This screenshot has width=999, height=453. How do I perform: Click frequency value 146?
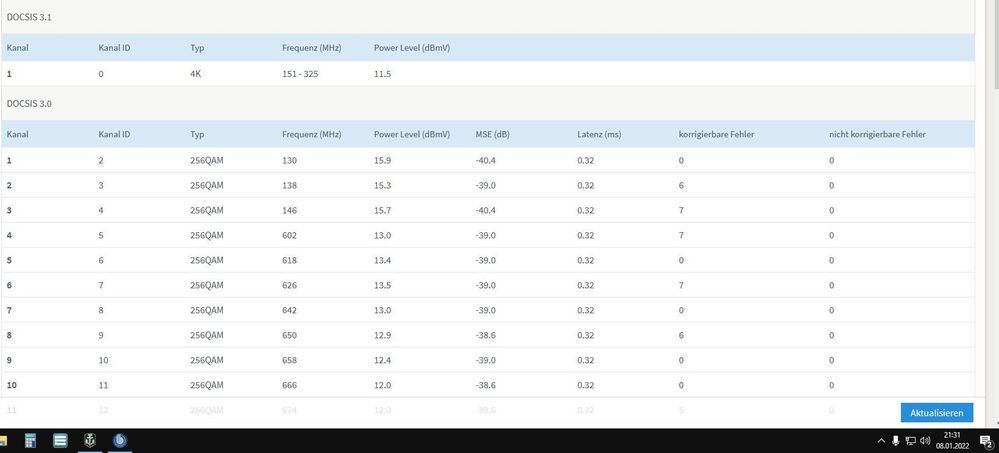(289, 210)
